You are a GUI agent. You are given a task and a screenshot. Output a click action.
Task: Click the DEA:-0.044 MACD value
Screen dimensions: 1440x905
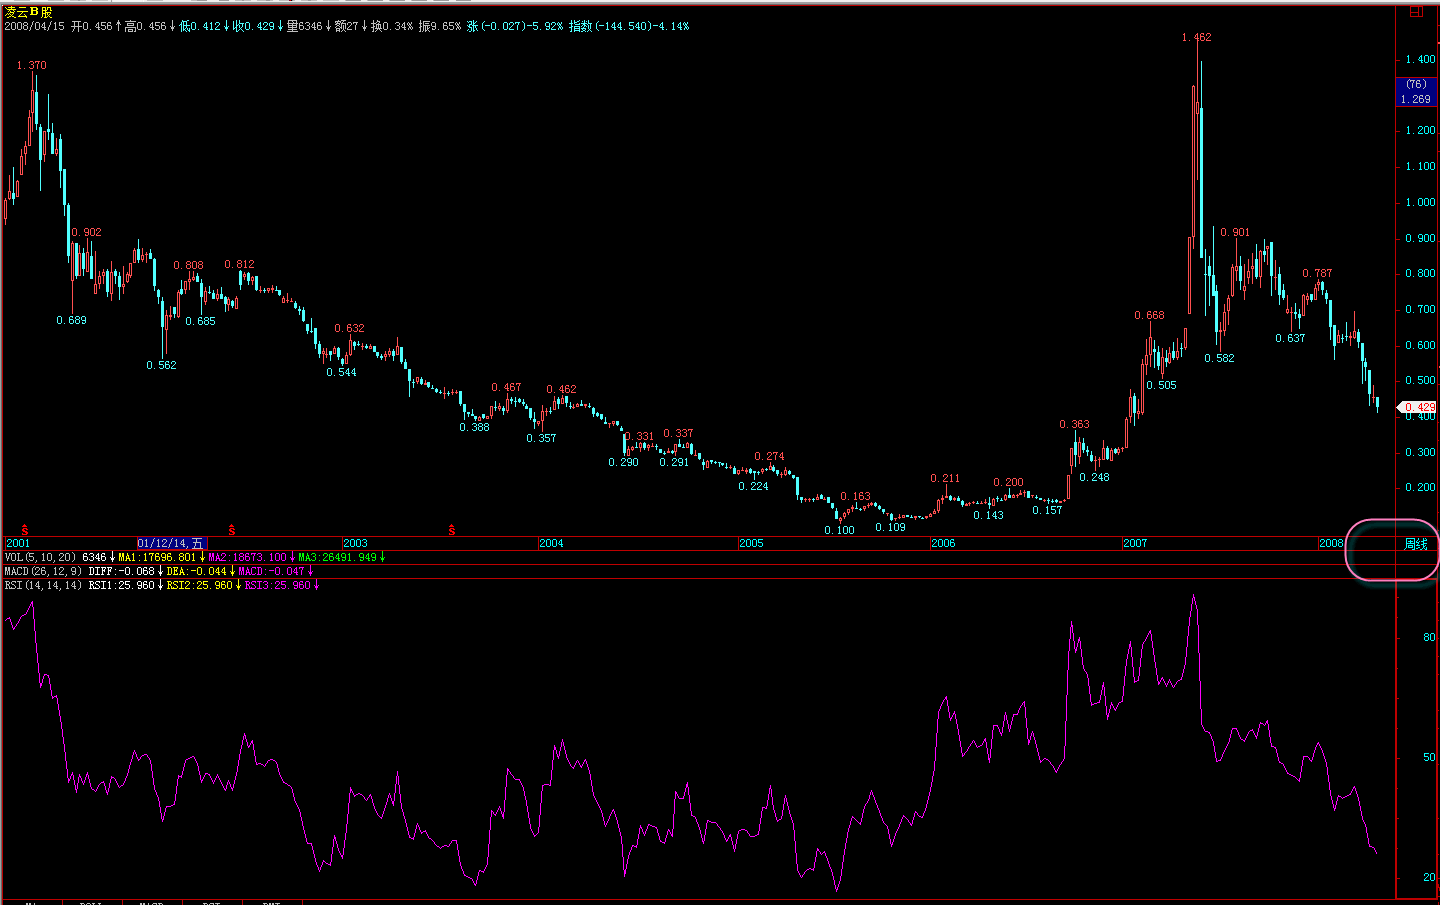point(196,572)
